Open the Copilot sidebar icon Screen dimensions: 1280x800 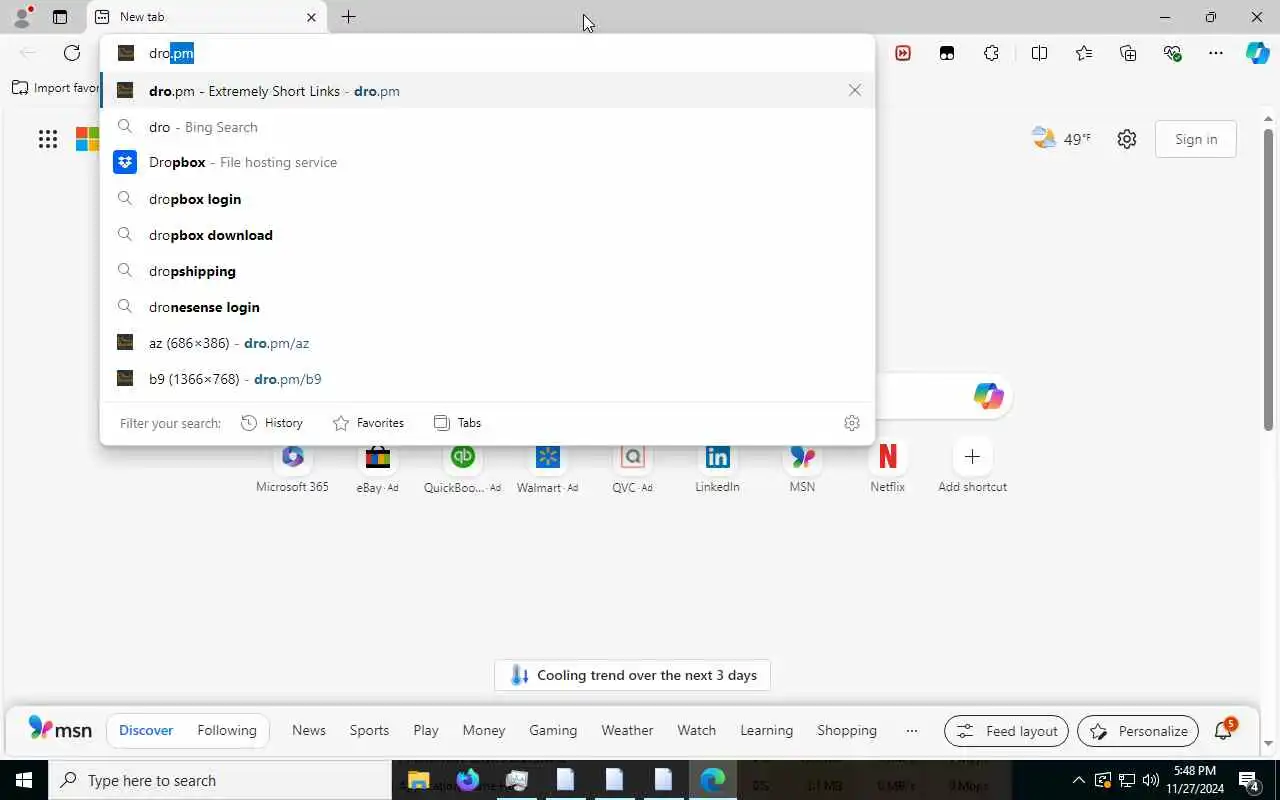click(1258, 53)
